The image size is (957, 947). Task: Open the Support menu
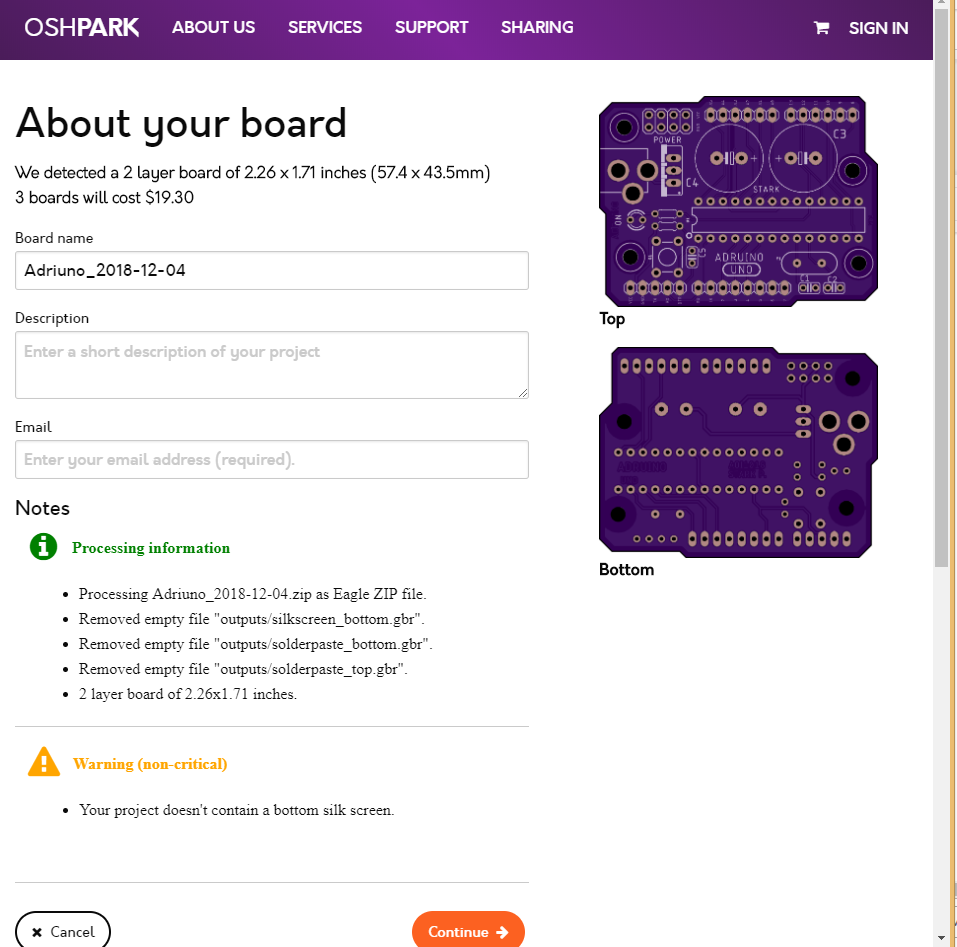point(431,28)
